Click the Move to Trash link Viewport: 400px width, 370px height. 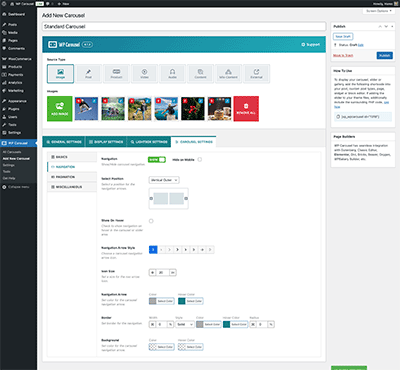[343, 55]
